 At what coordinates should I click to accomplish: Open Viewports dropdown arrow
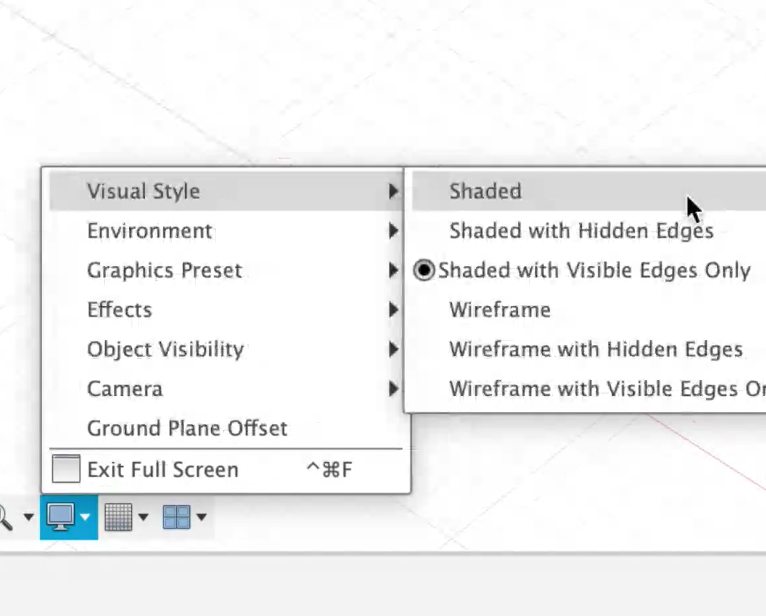pos(201,517)
